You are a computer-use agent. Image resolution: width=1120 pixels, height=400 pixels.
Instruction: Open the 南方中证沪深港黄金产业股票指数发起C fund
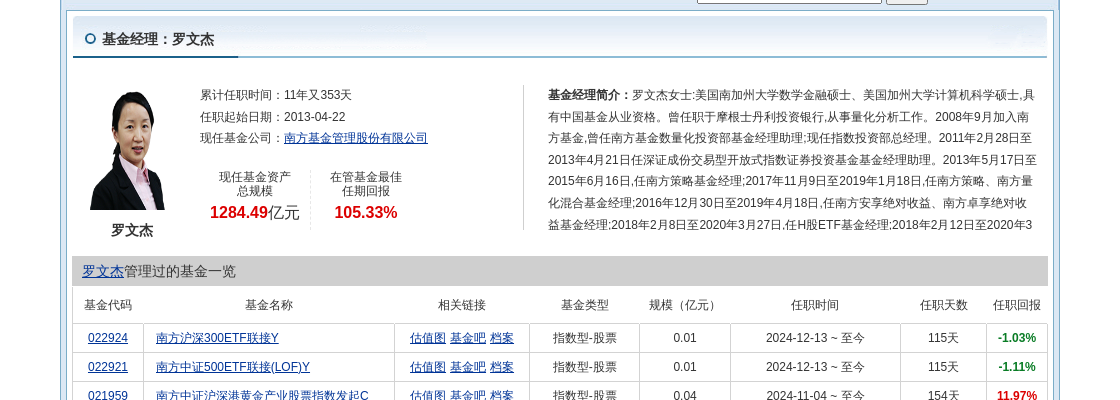(x=262, y=395)
